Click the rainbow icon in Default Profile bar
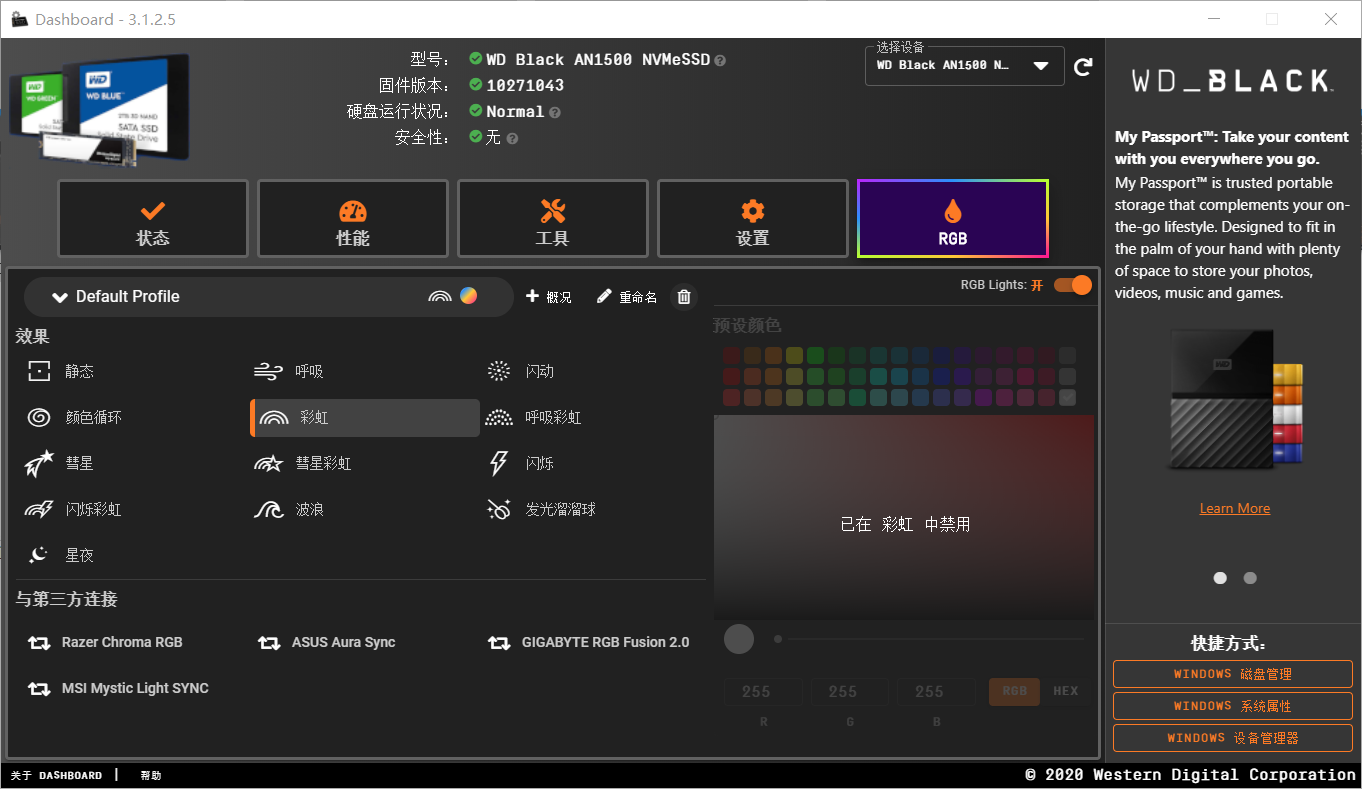The width and height of the screenshot is (1362, 789). coord(440,296)
